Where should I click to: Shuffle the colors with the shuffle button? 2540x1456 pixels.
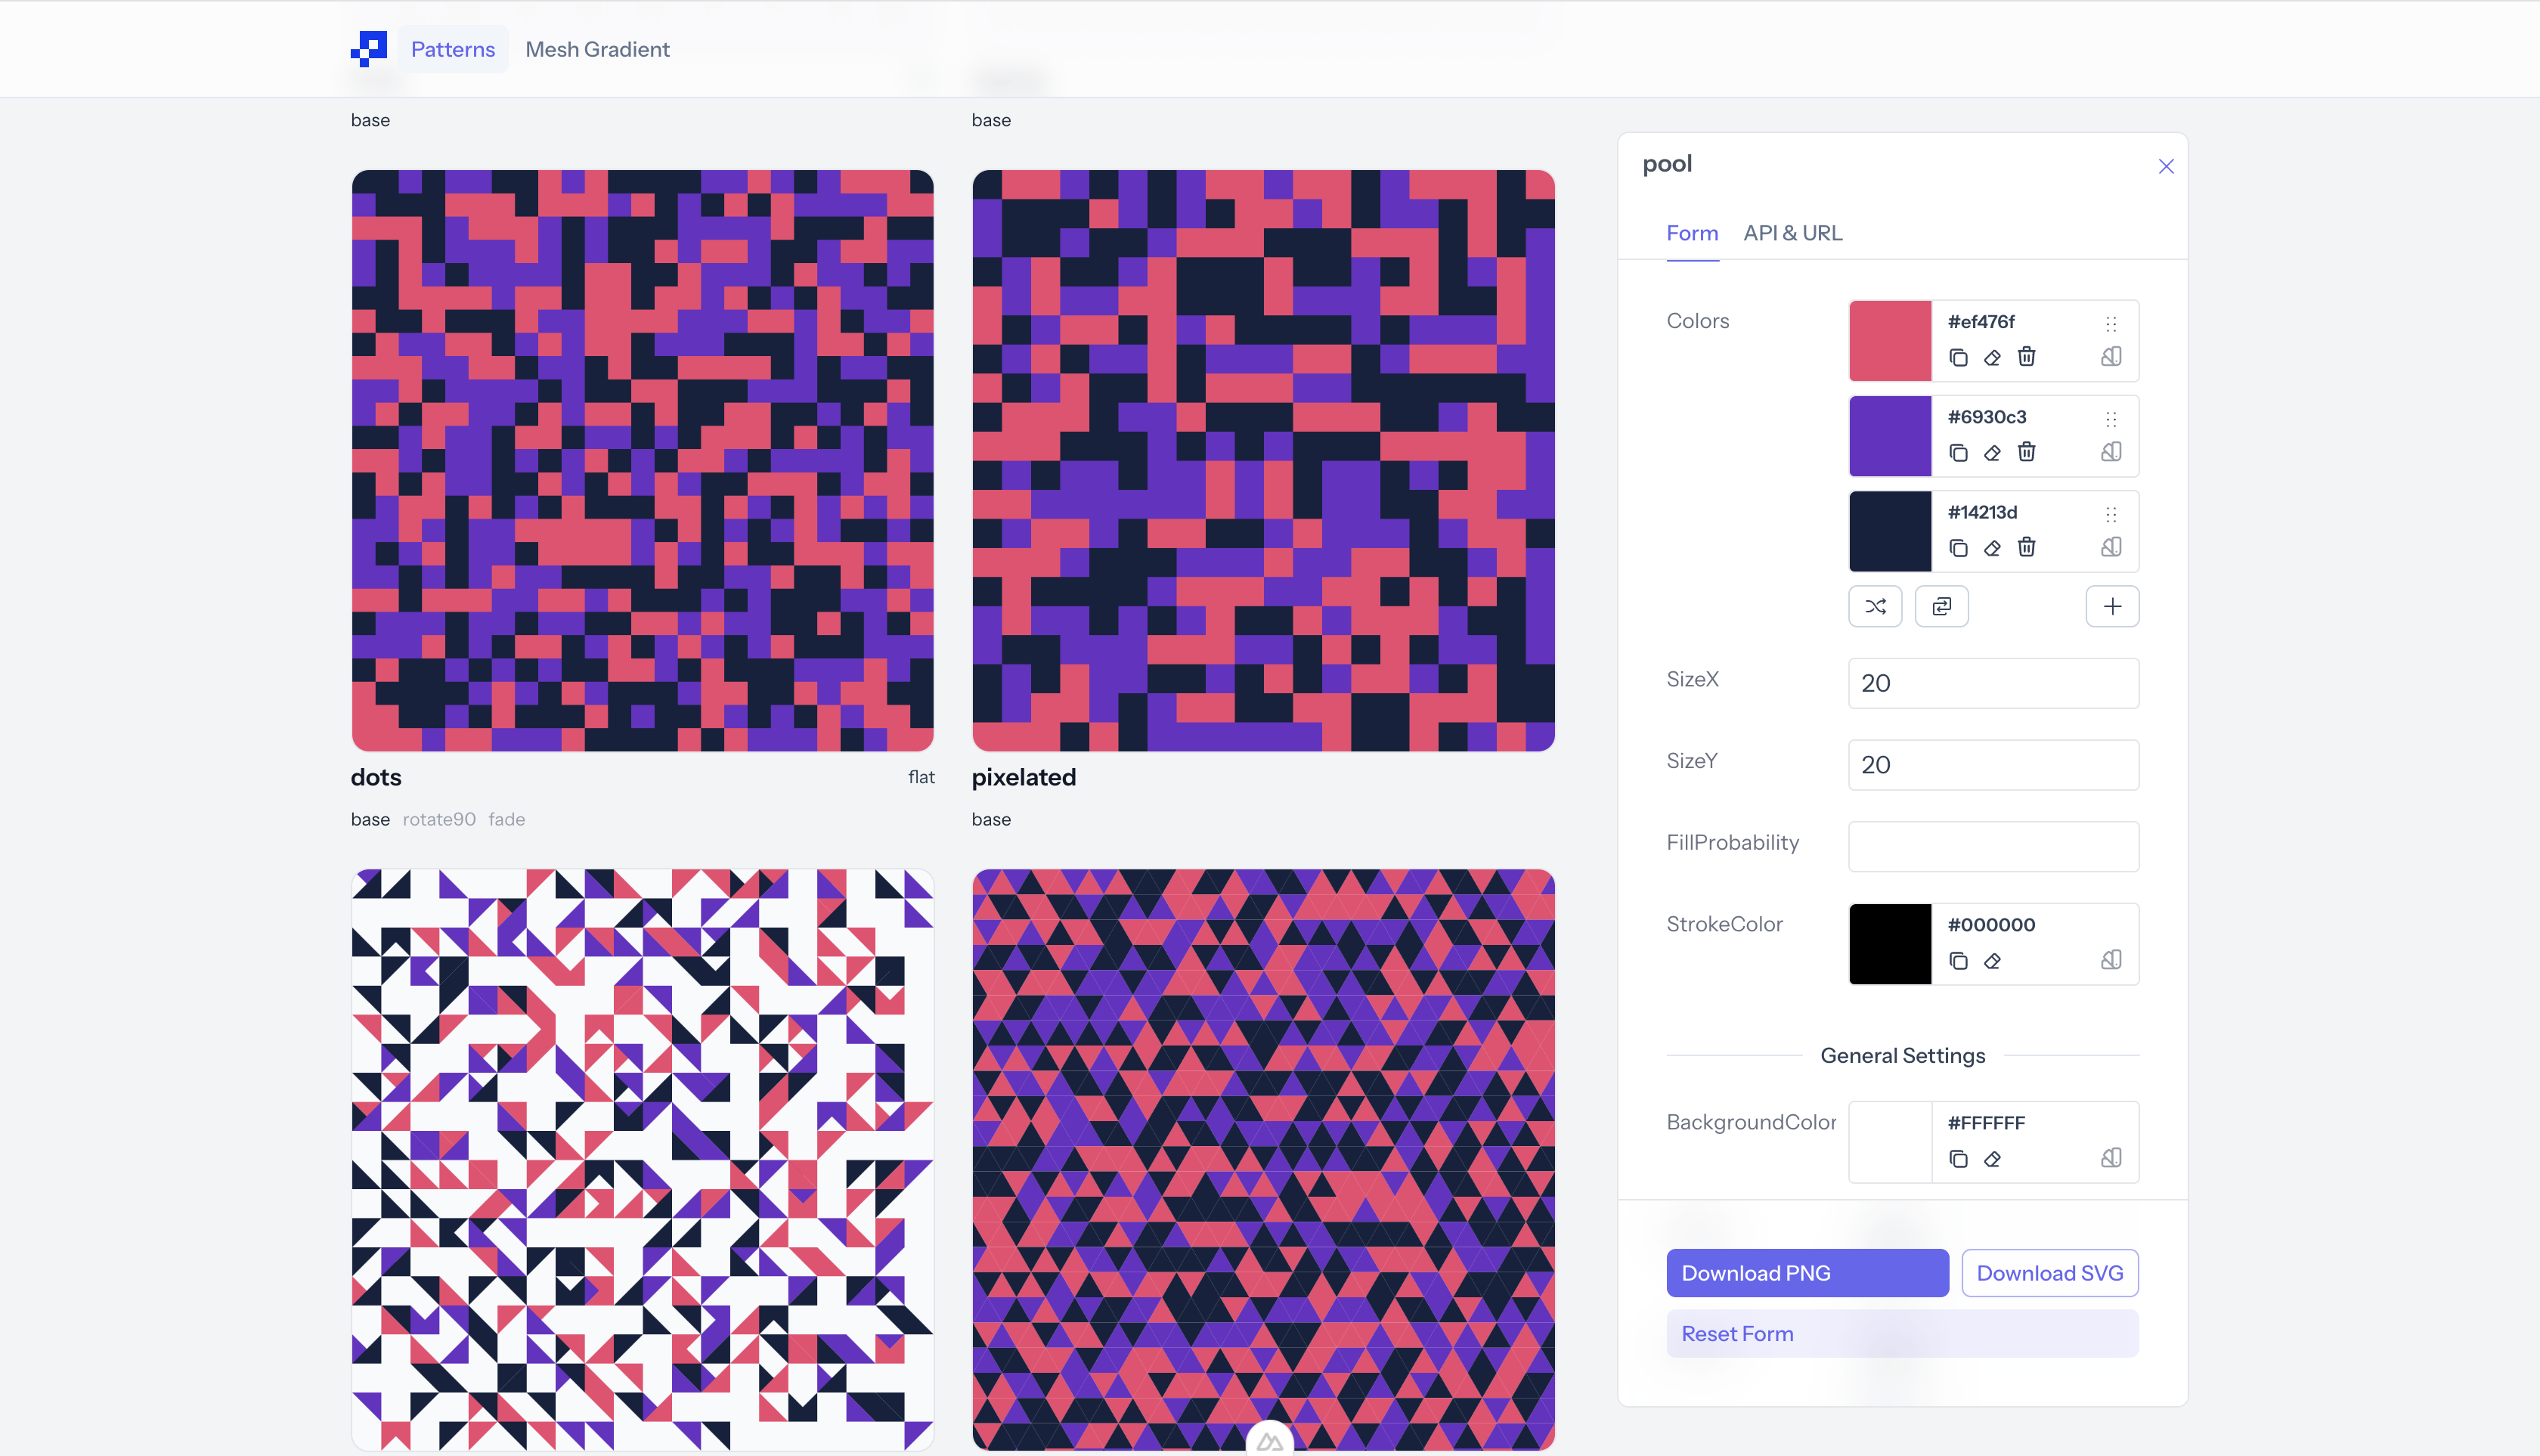tap(1875, 606)
